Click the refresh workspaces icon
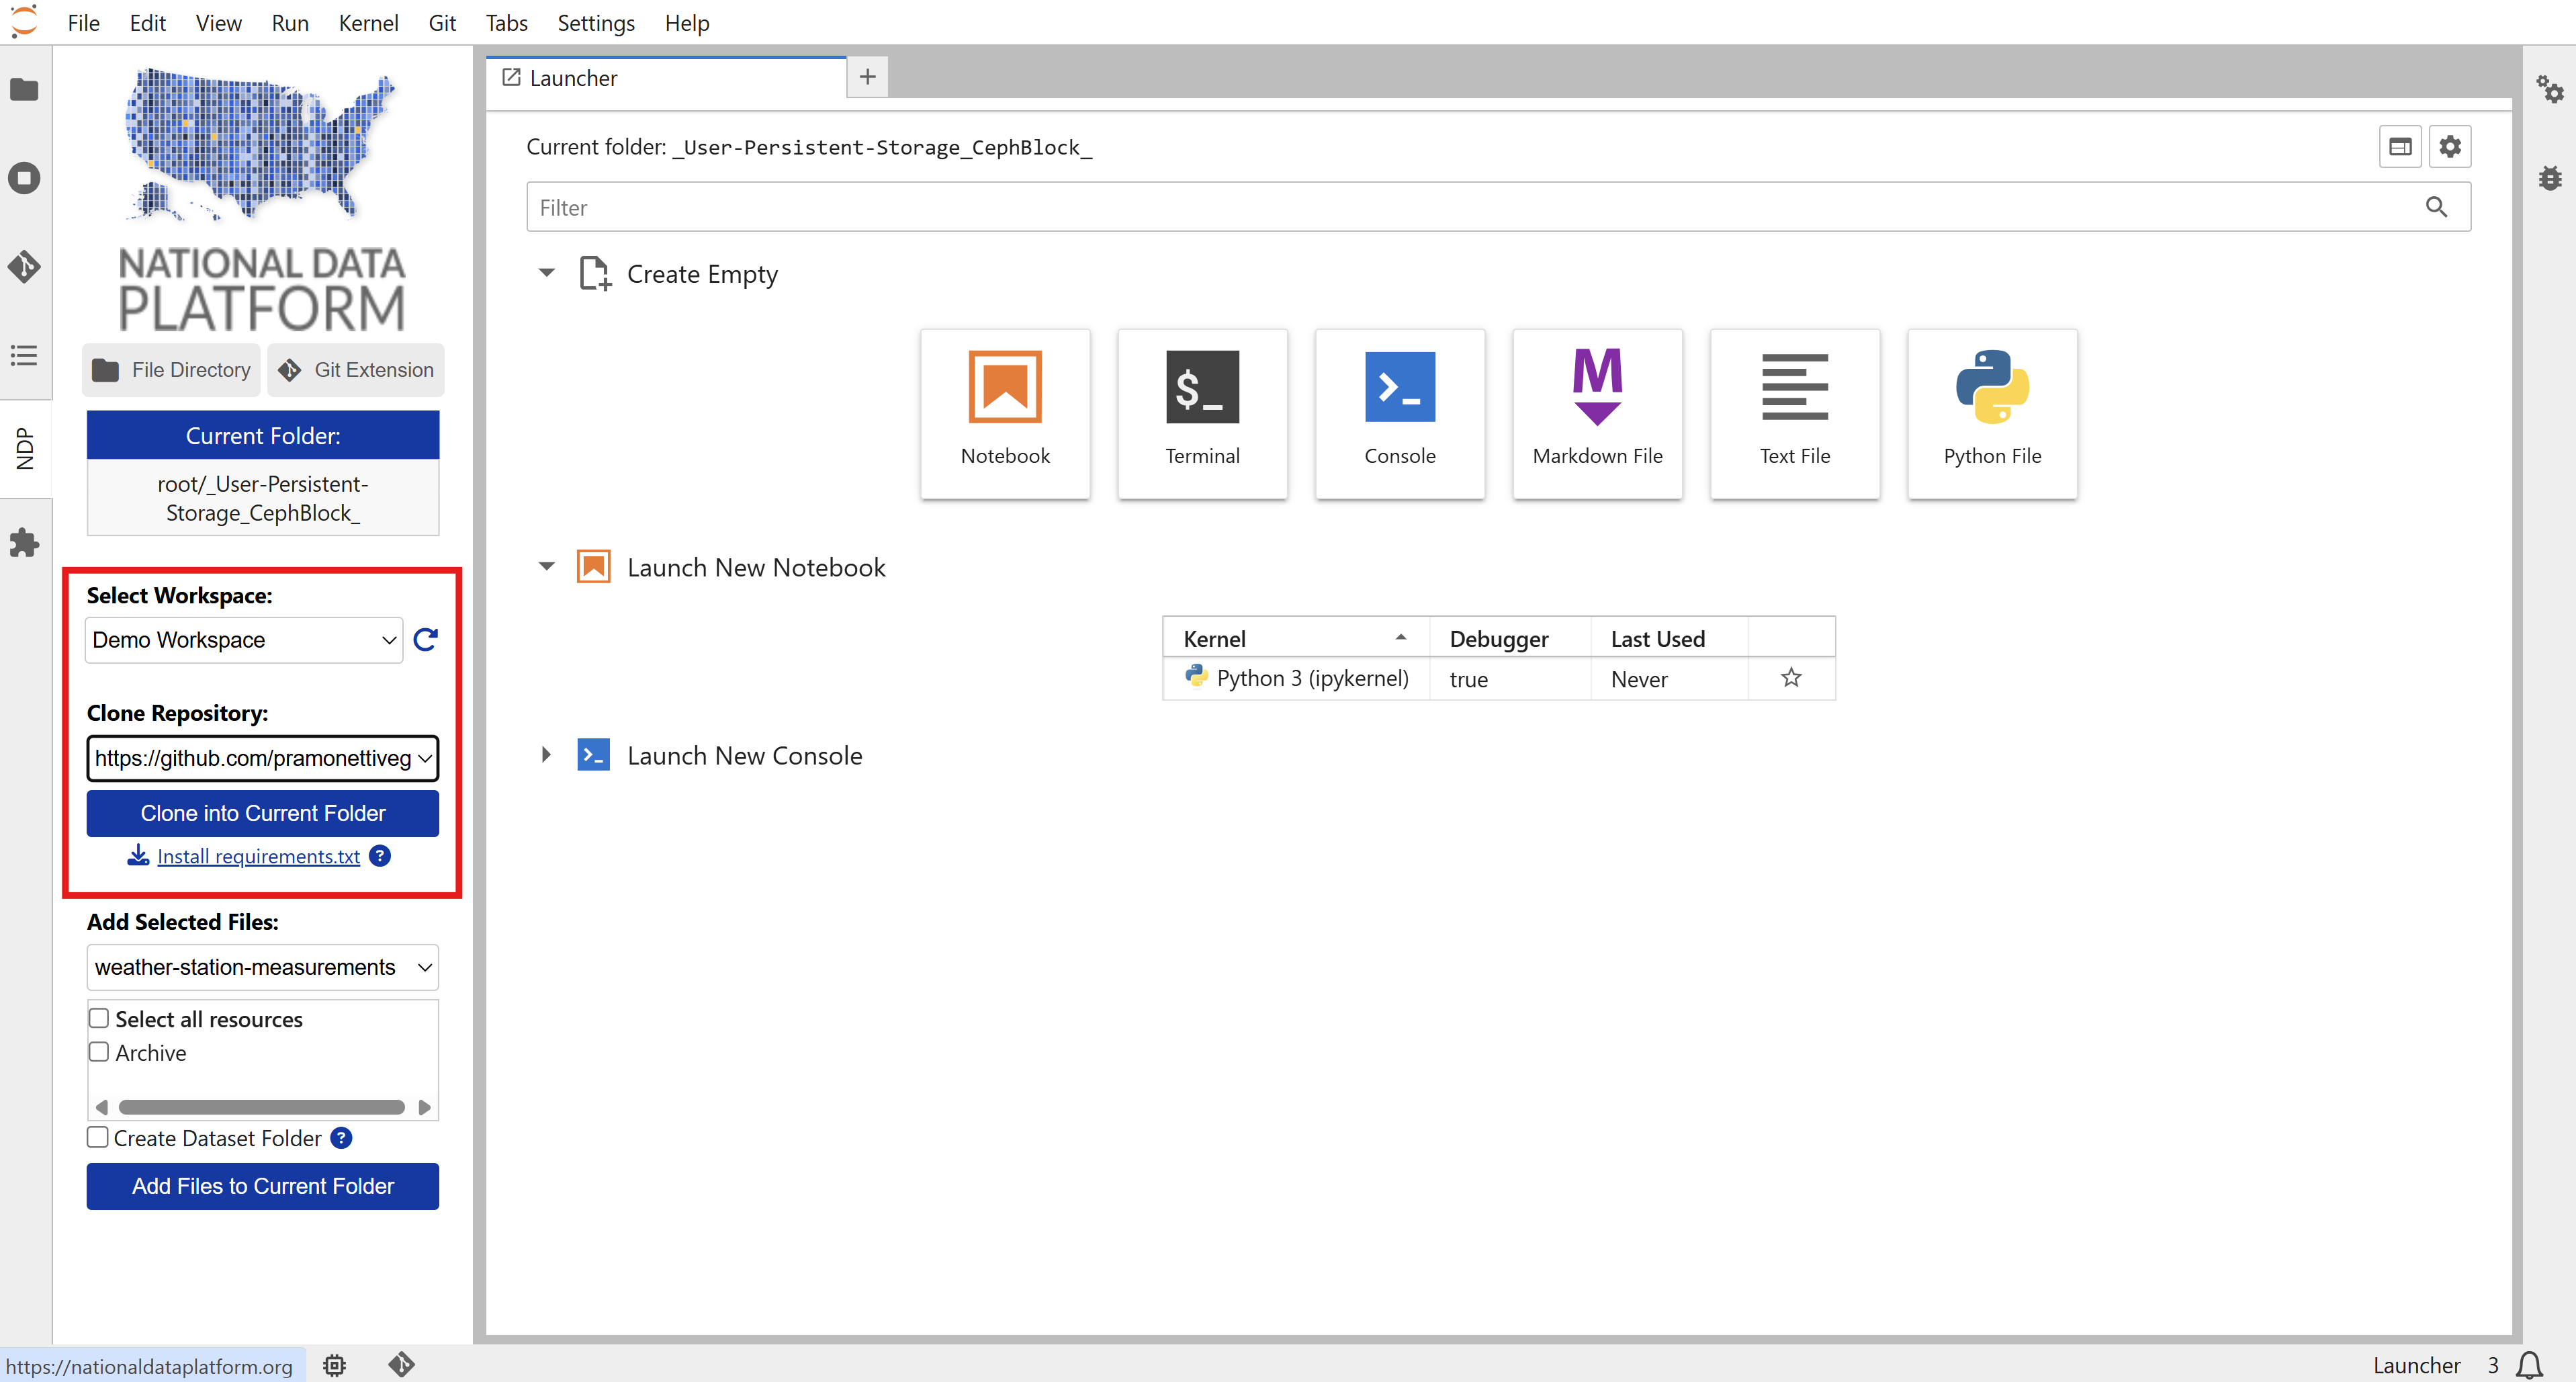The image size is (2576, 1382). tap(426, 640)
